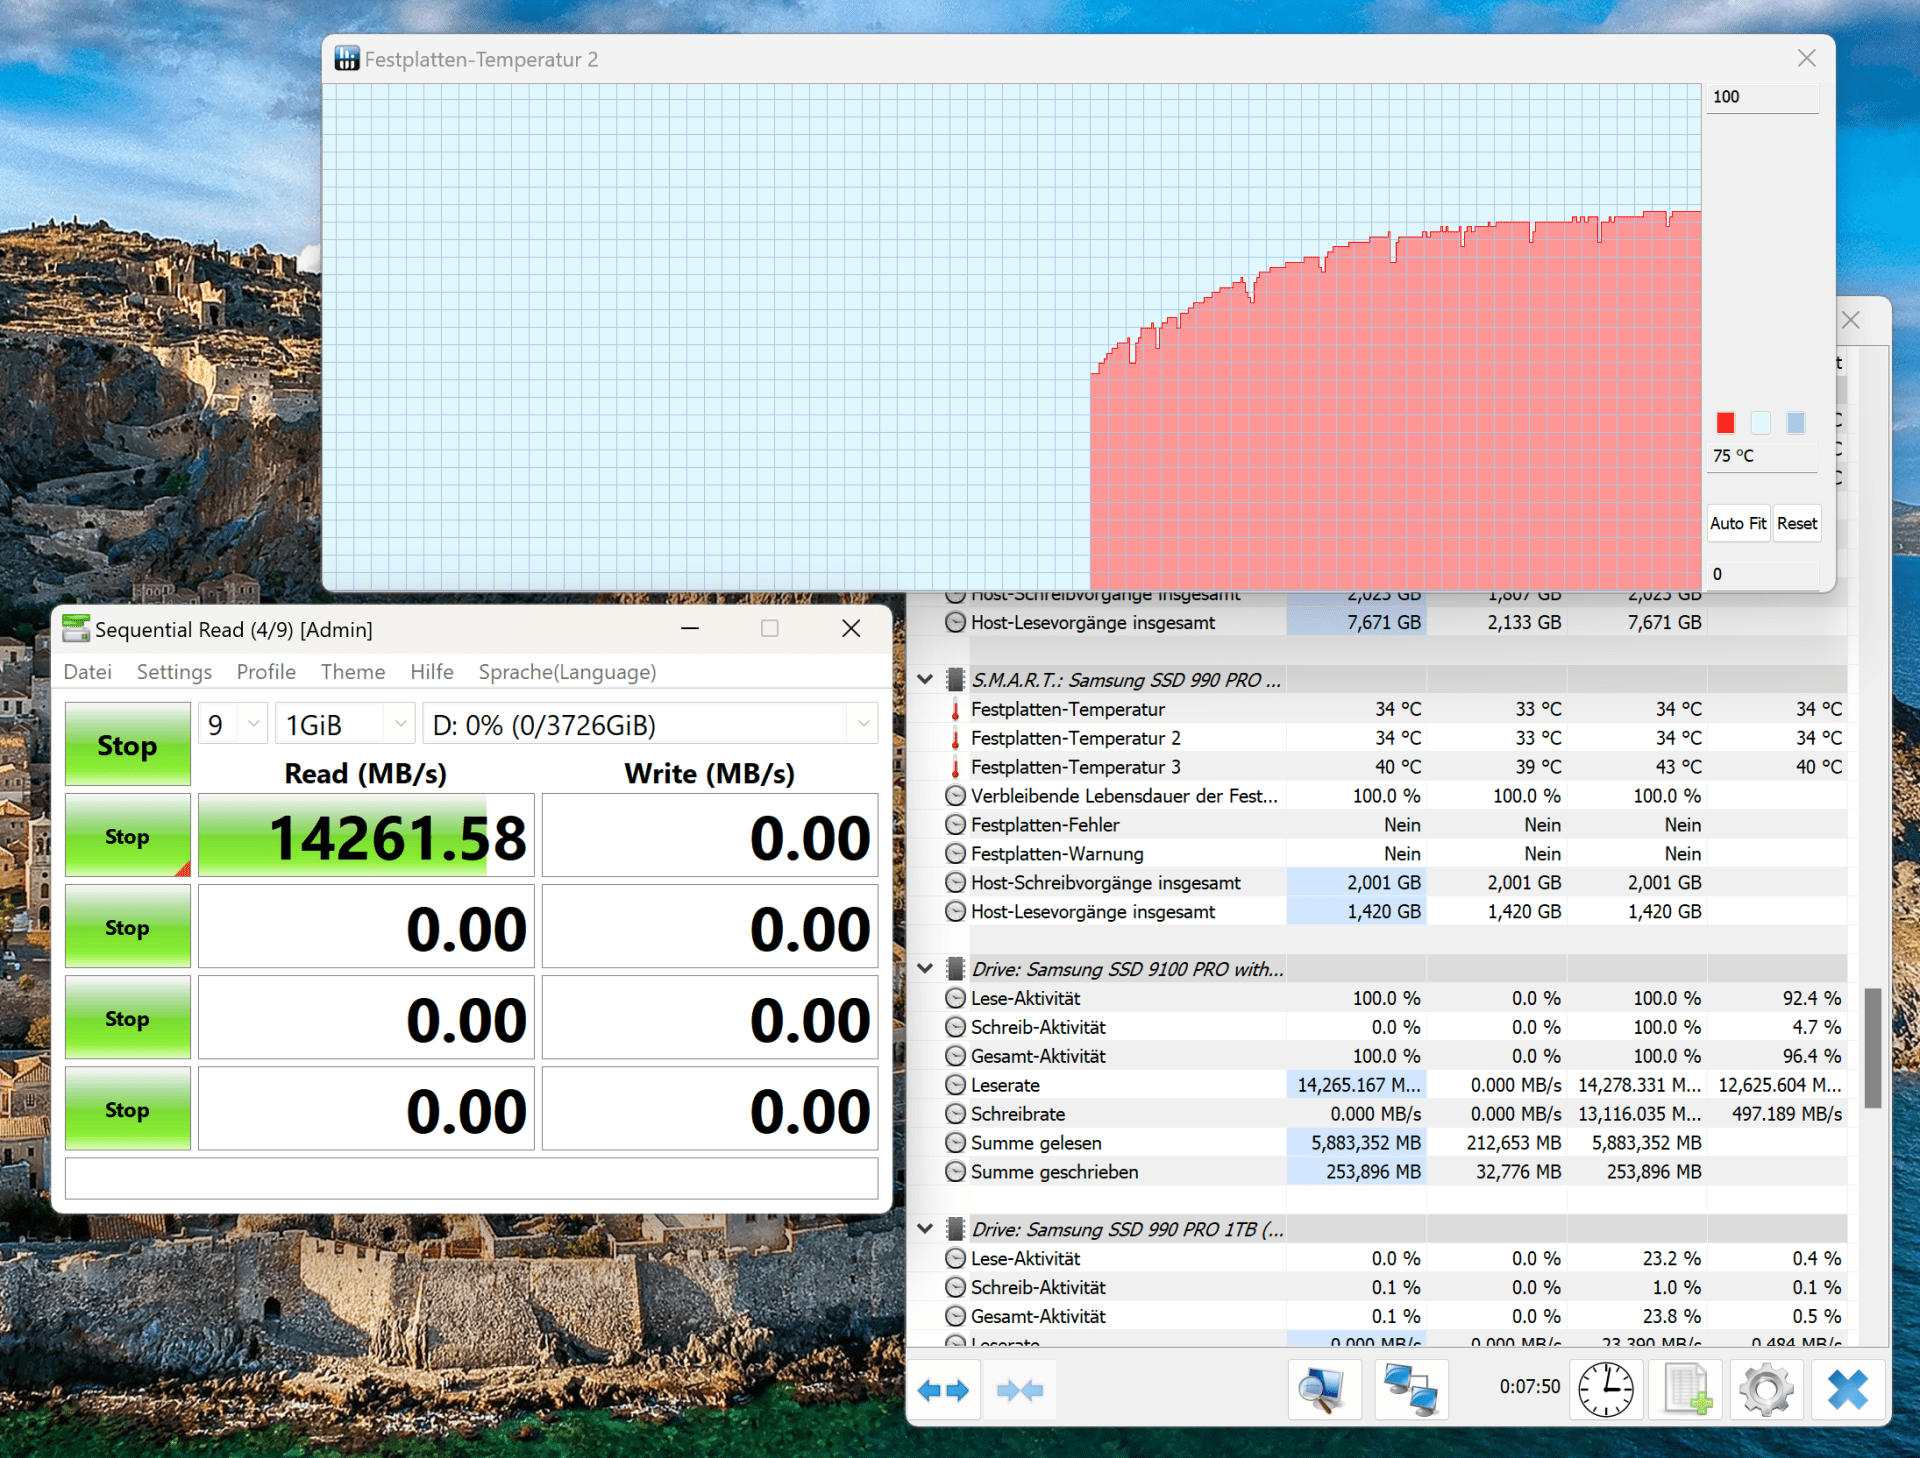Click the Festplatten-Temperatur 2 window icon
The image size is (1920, 1458).
[x=347, y=59]
